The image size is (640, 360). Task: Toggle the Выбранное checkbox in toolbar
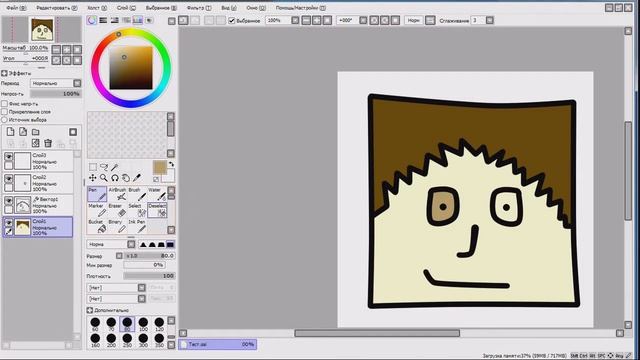231,20
